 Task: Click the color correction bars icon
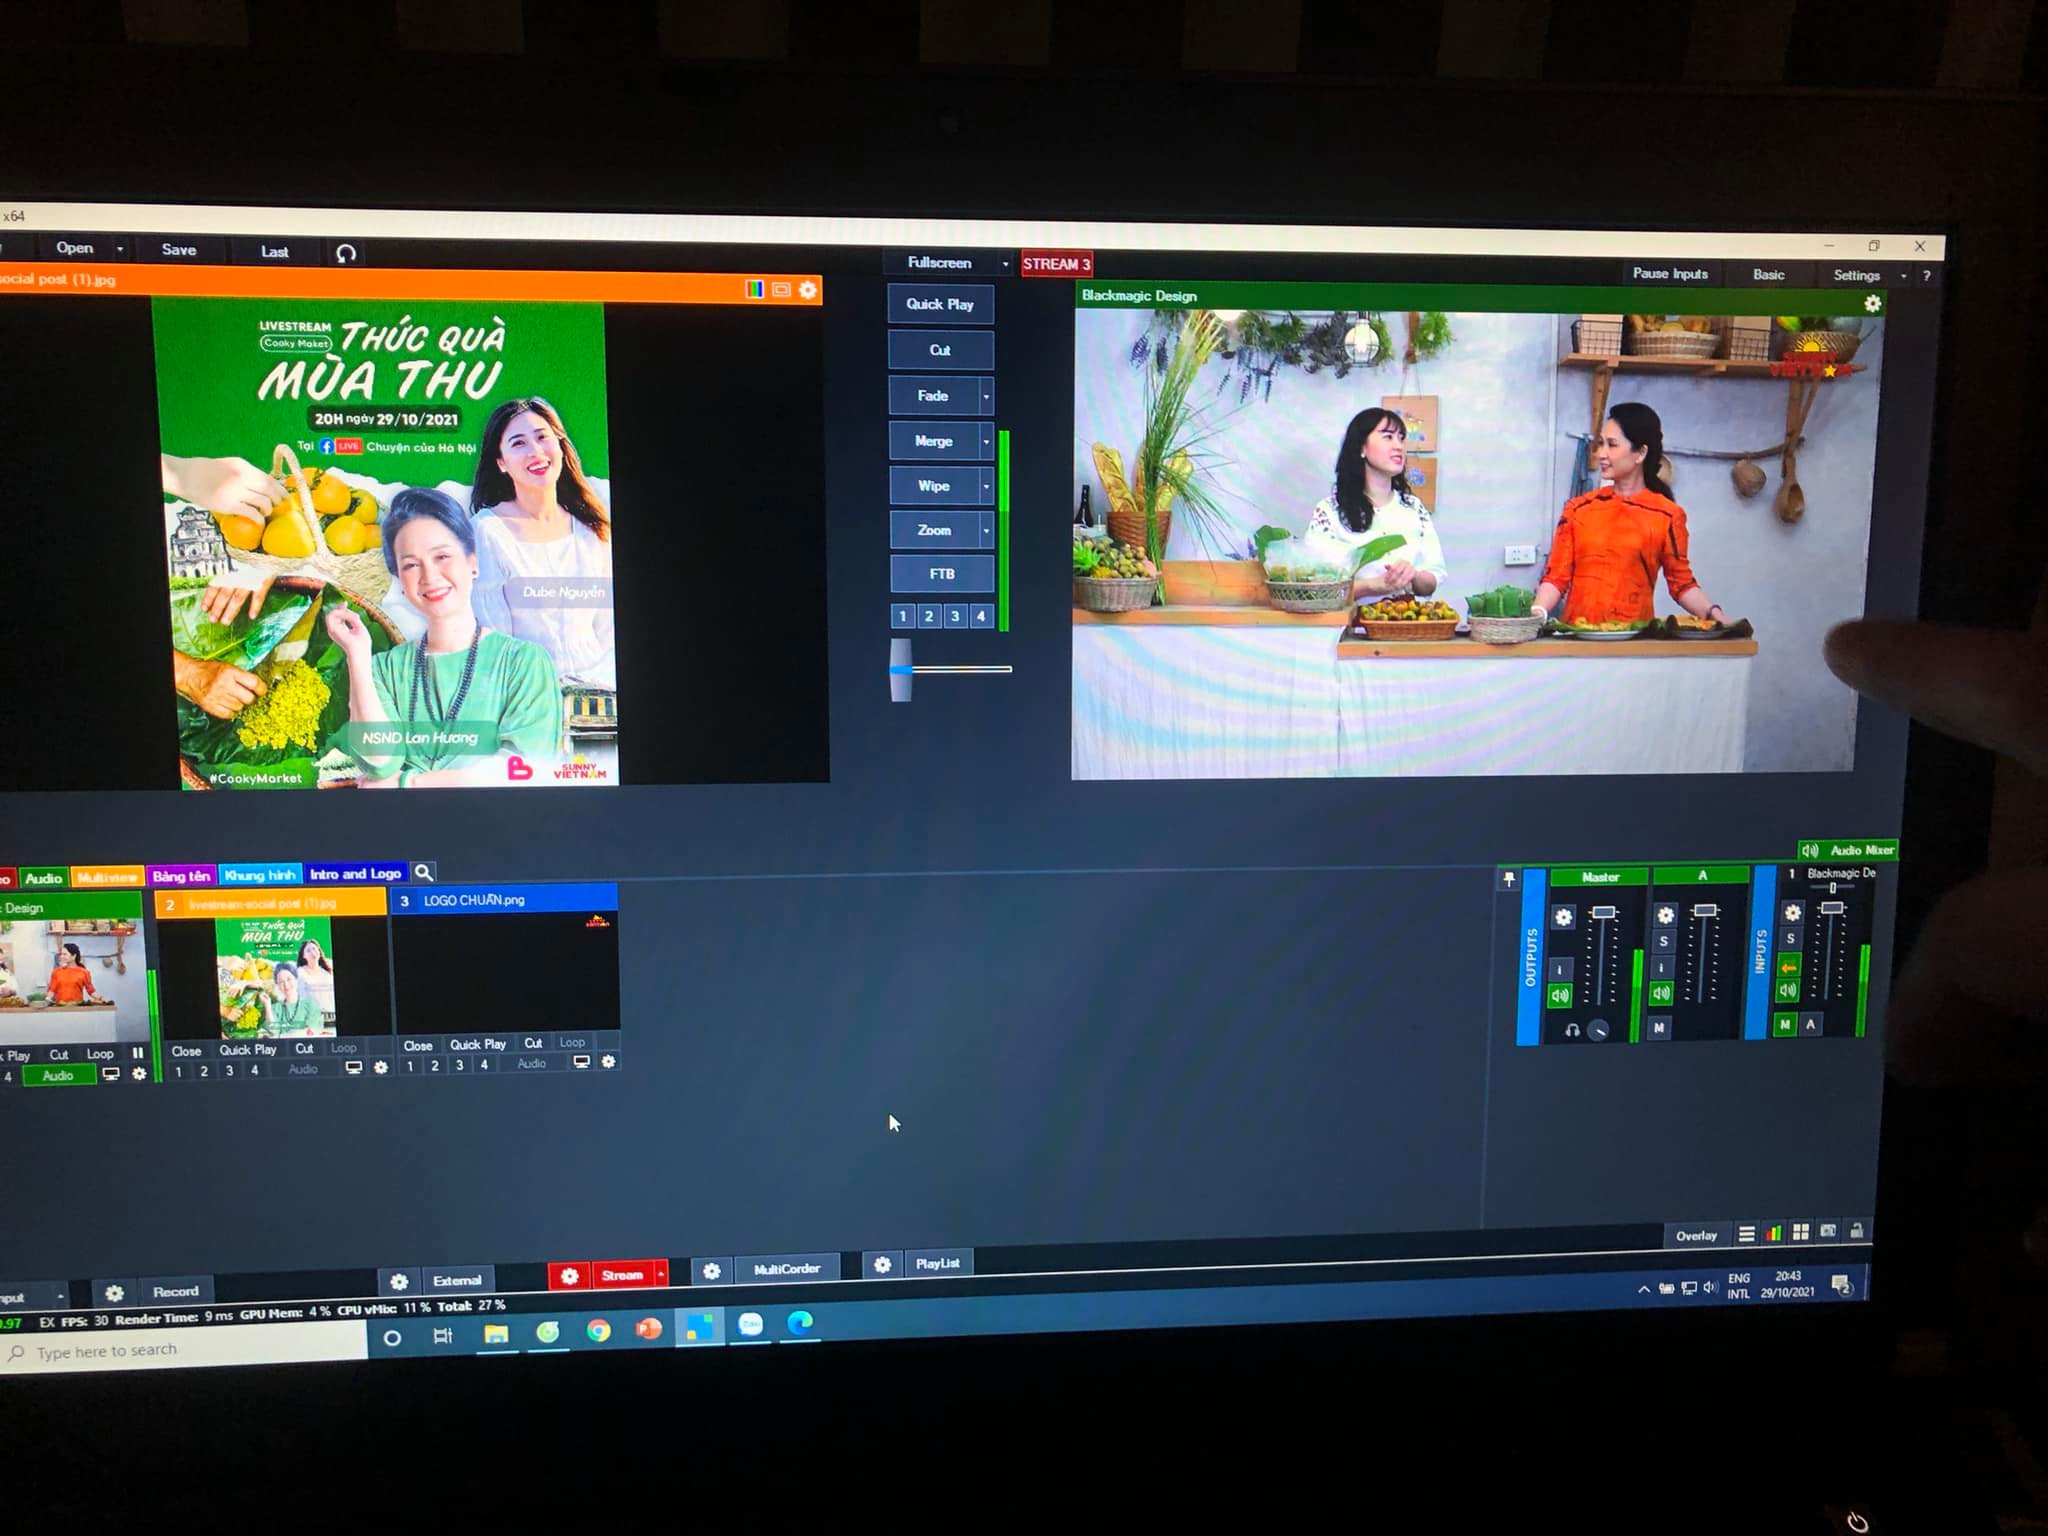point(755,289)
